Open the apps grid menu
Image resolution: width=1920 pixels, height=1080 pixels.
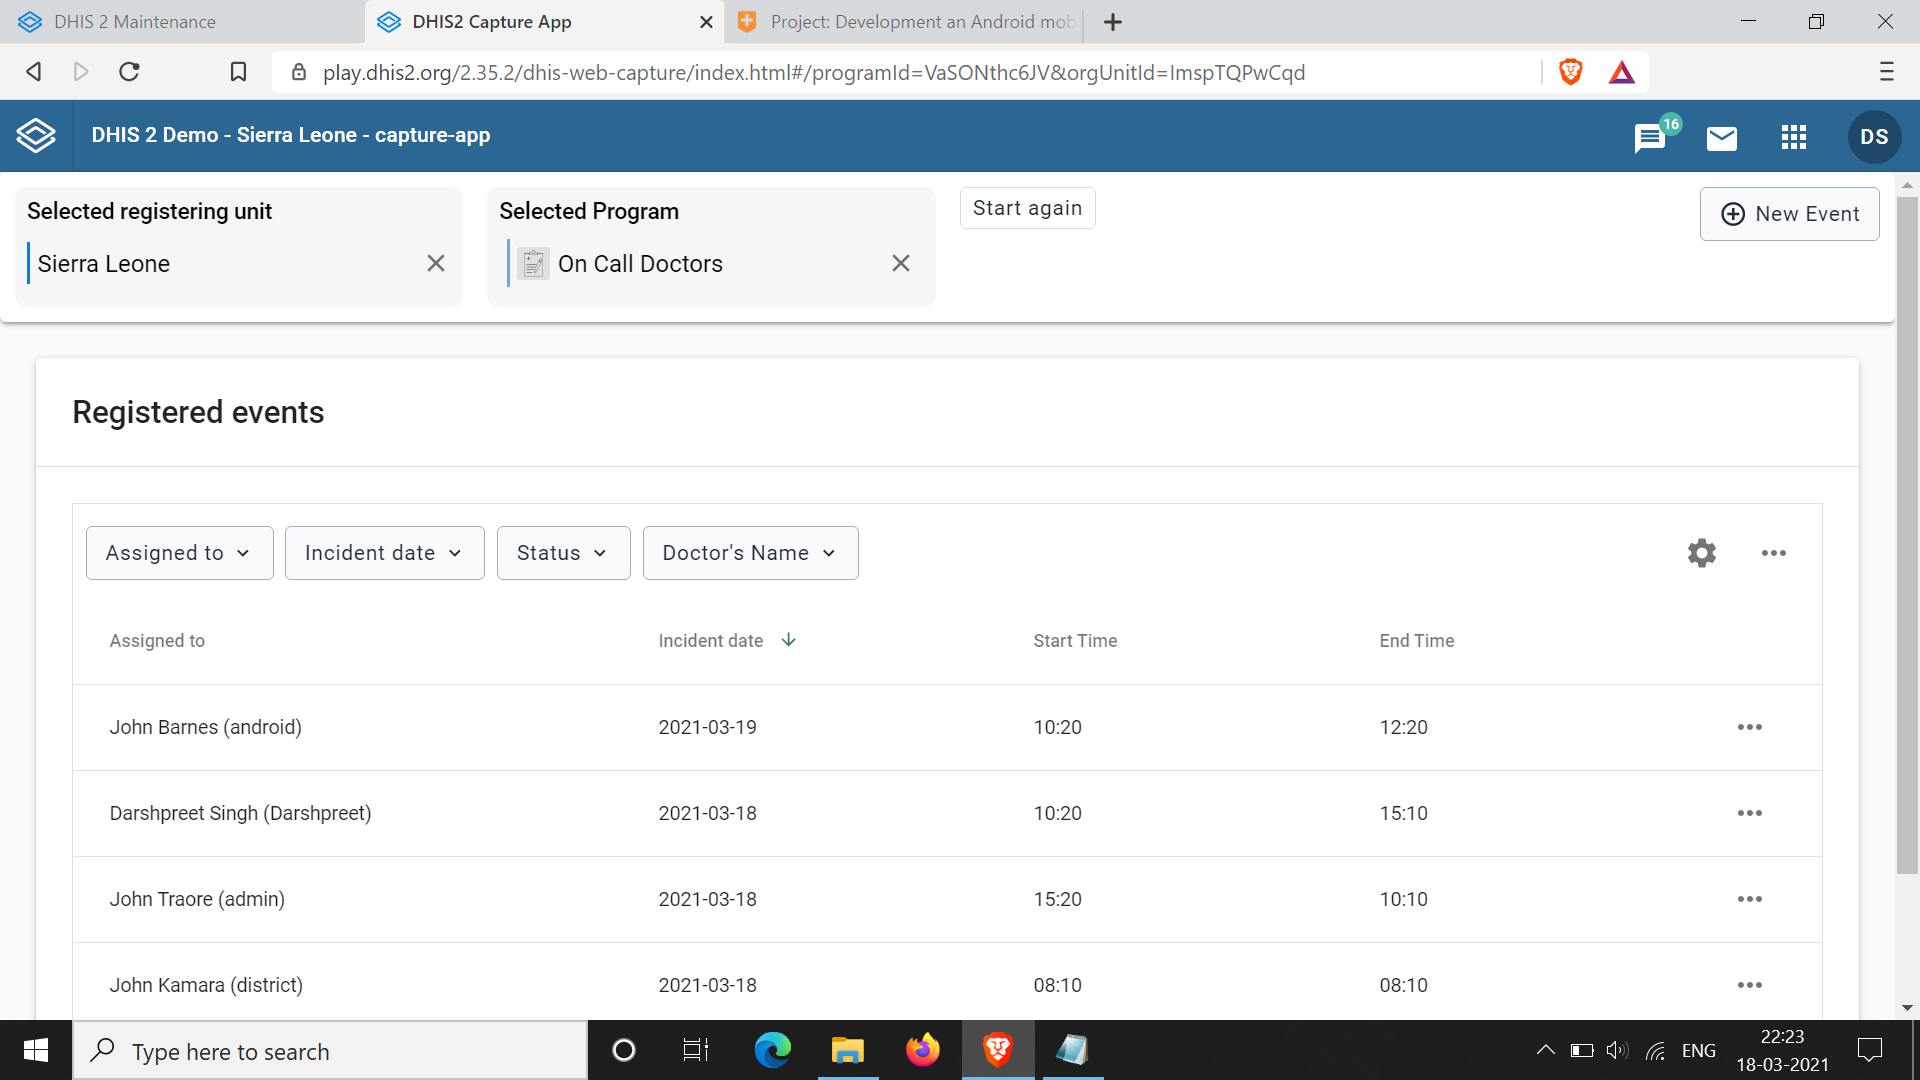coord(1793,137)
